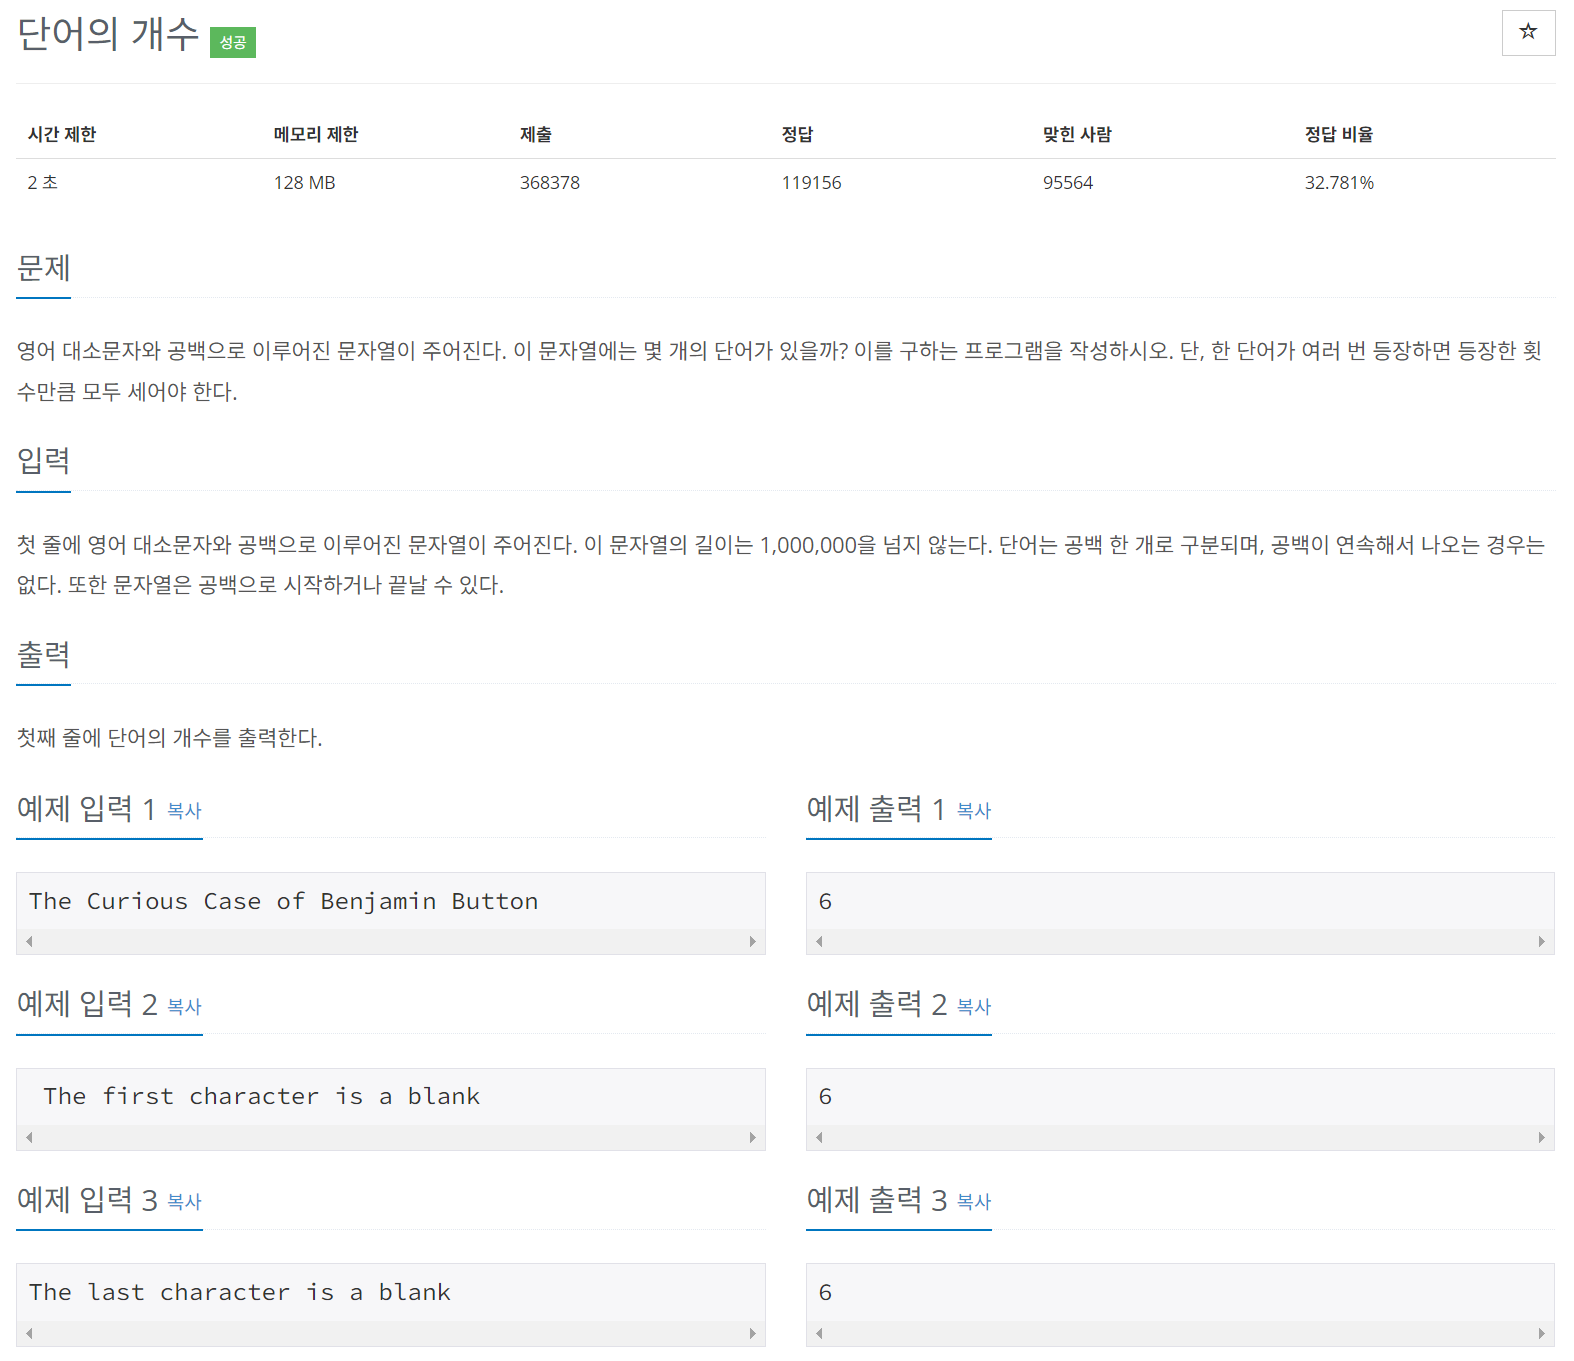Viewport: 1574px width, 1361px height.
Task: Click right scroll arrow under example input 1
Action: coord(753,941)
